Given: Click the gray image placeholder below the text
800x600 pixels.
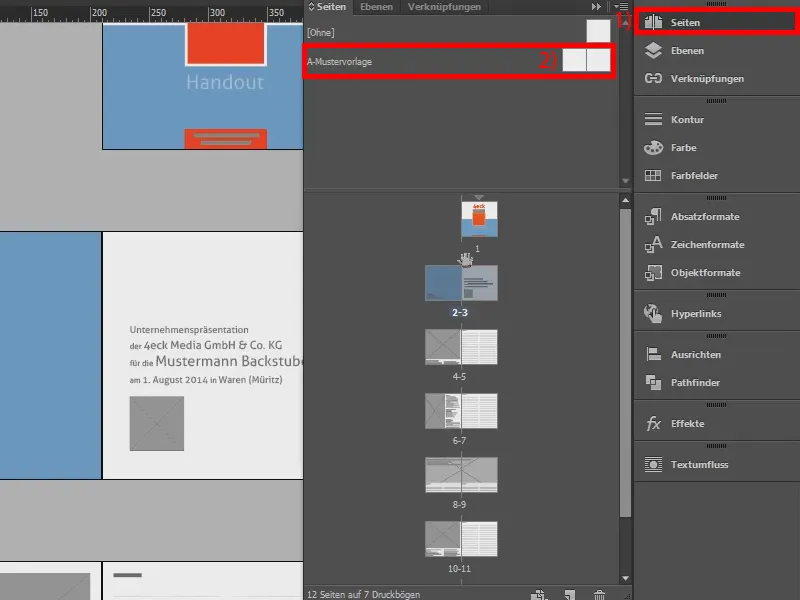Looking at the screenshot, I should pyautogui.click(x=157, y=423).
